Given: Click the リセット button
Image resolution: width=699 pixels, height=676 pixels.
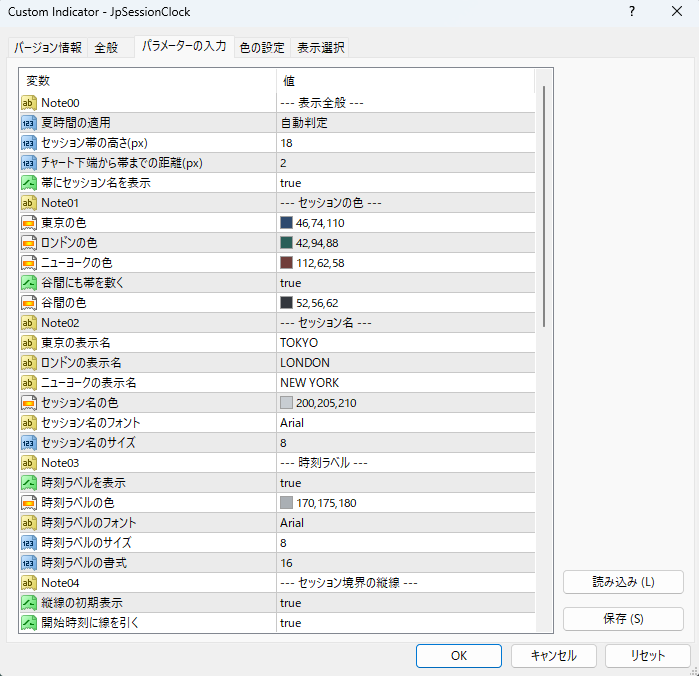Looking at the screenshot, I should (x=647, y=655).
